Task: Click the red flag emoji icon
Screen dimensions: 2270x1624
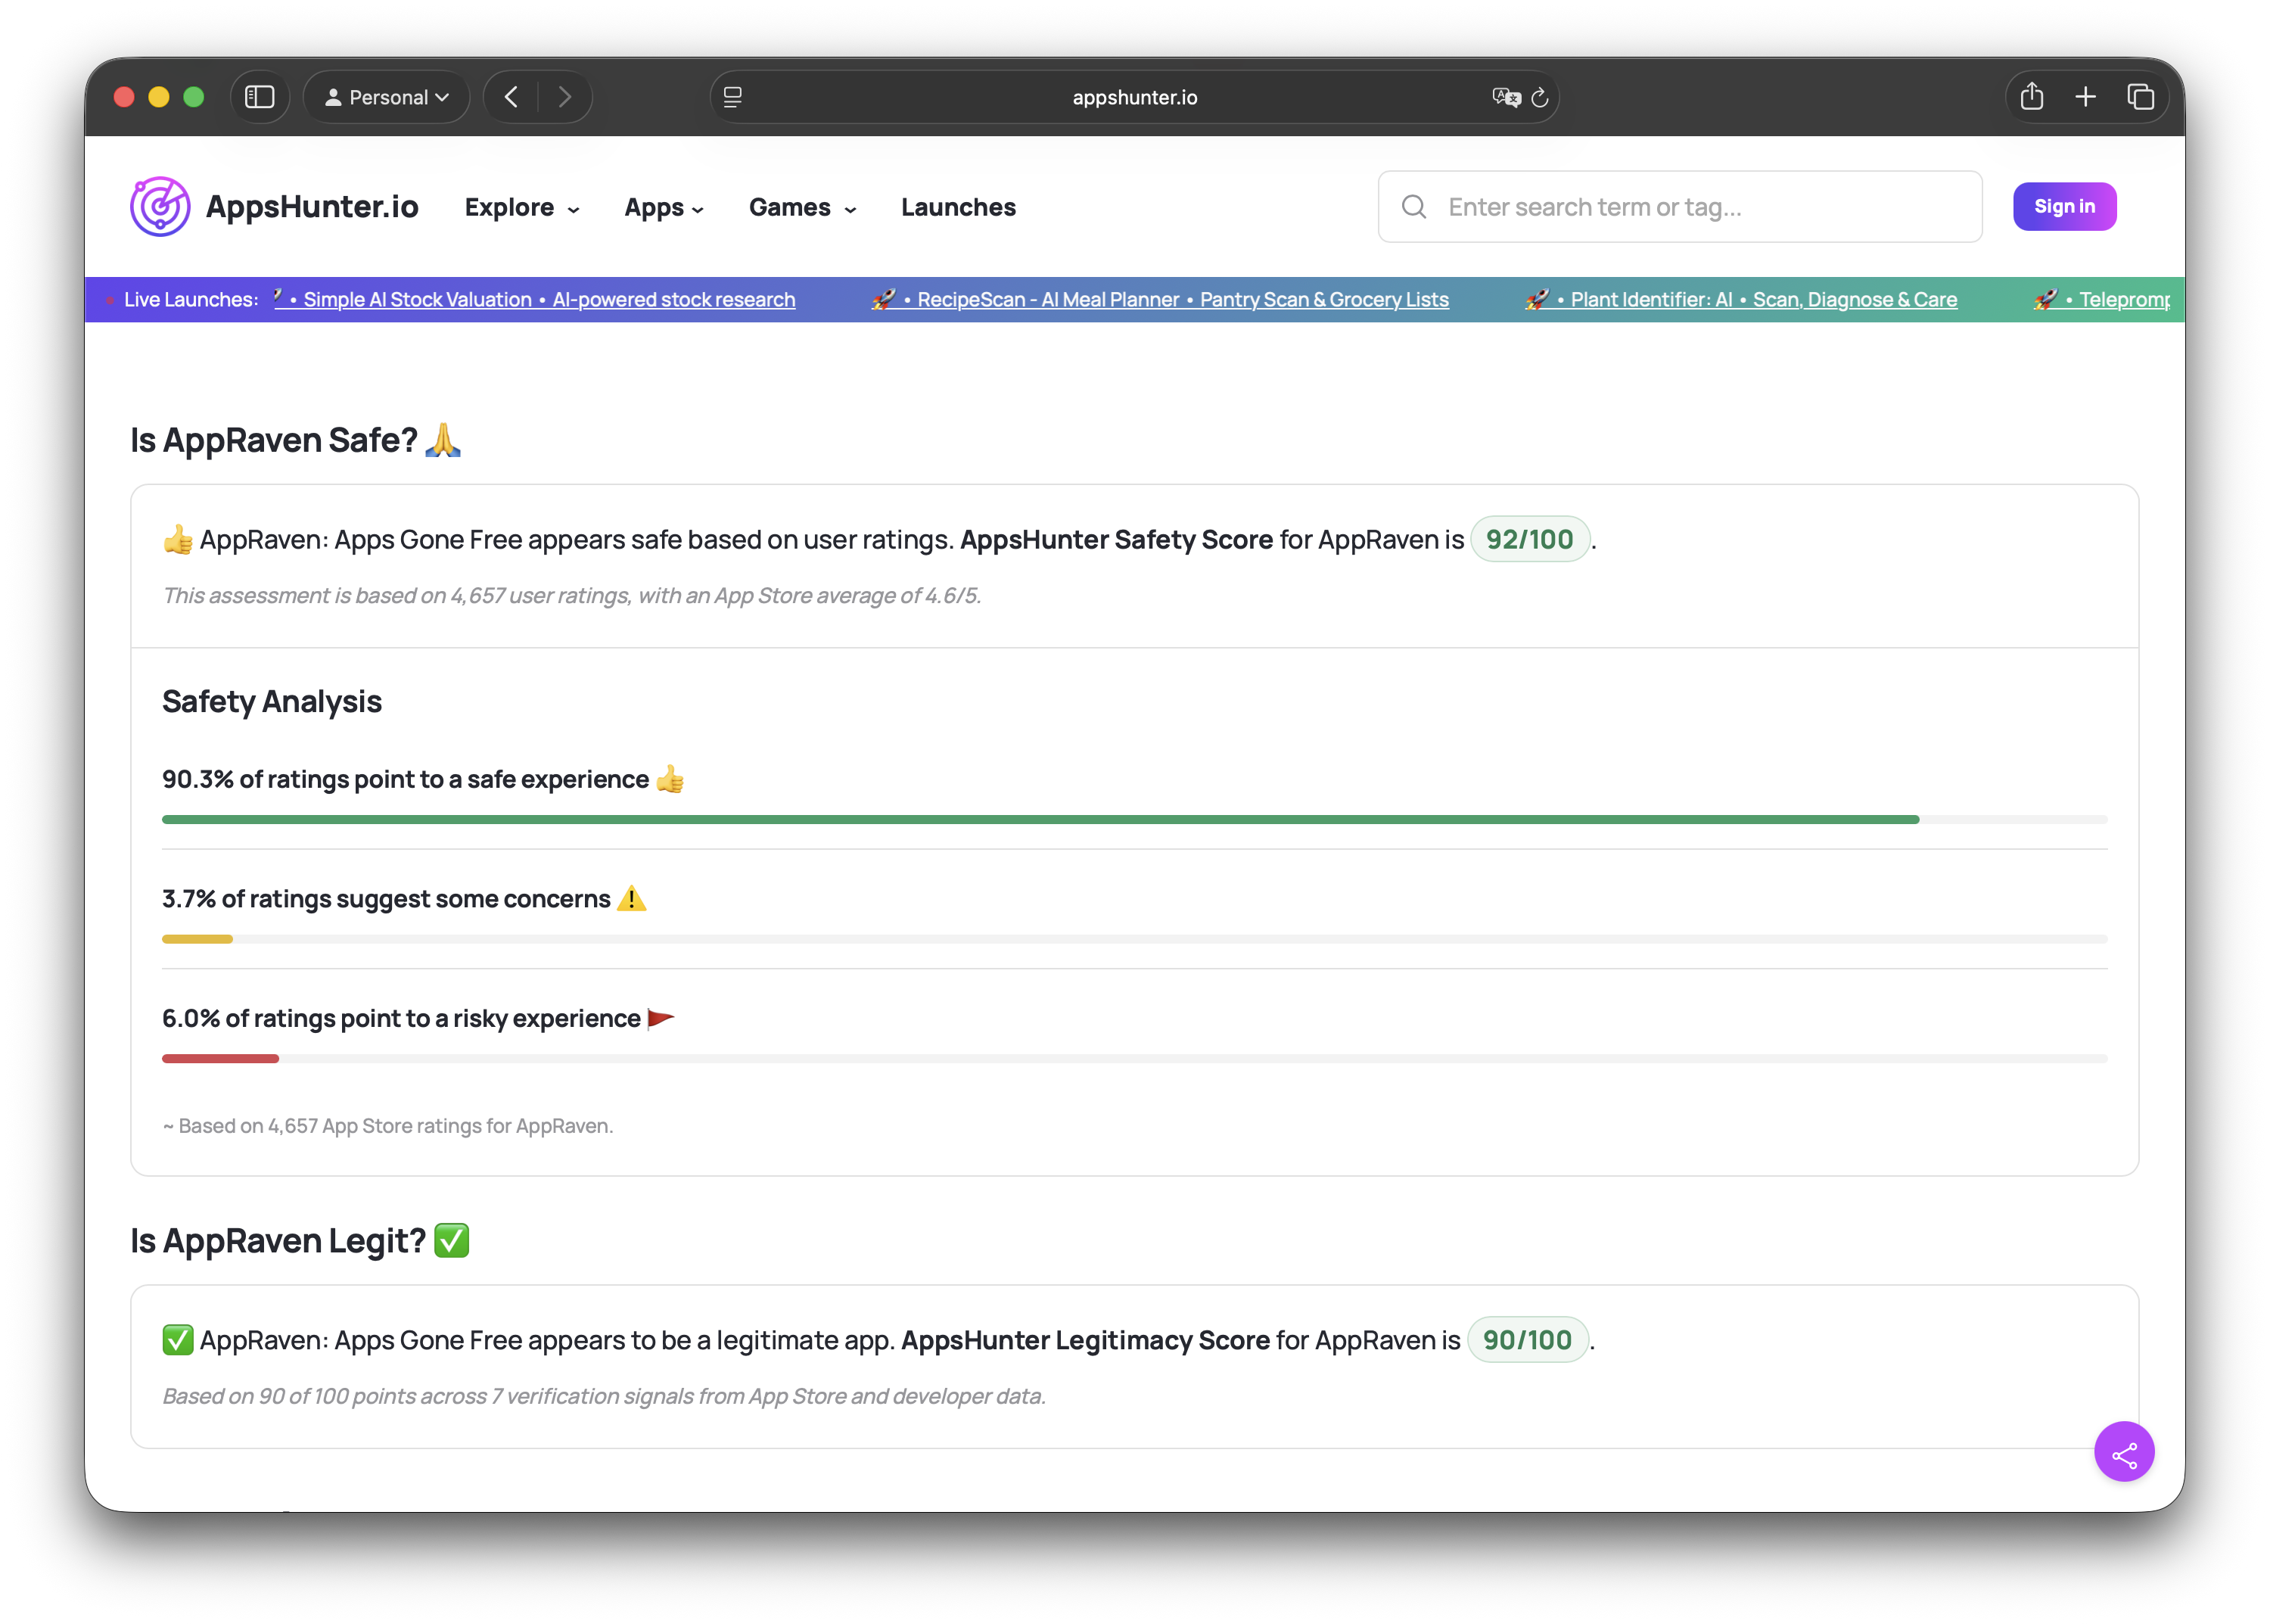Action: pyautogui.click(x=661, y=1018)
